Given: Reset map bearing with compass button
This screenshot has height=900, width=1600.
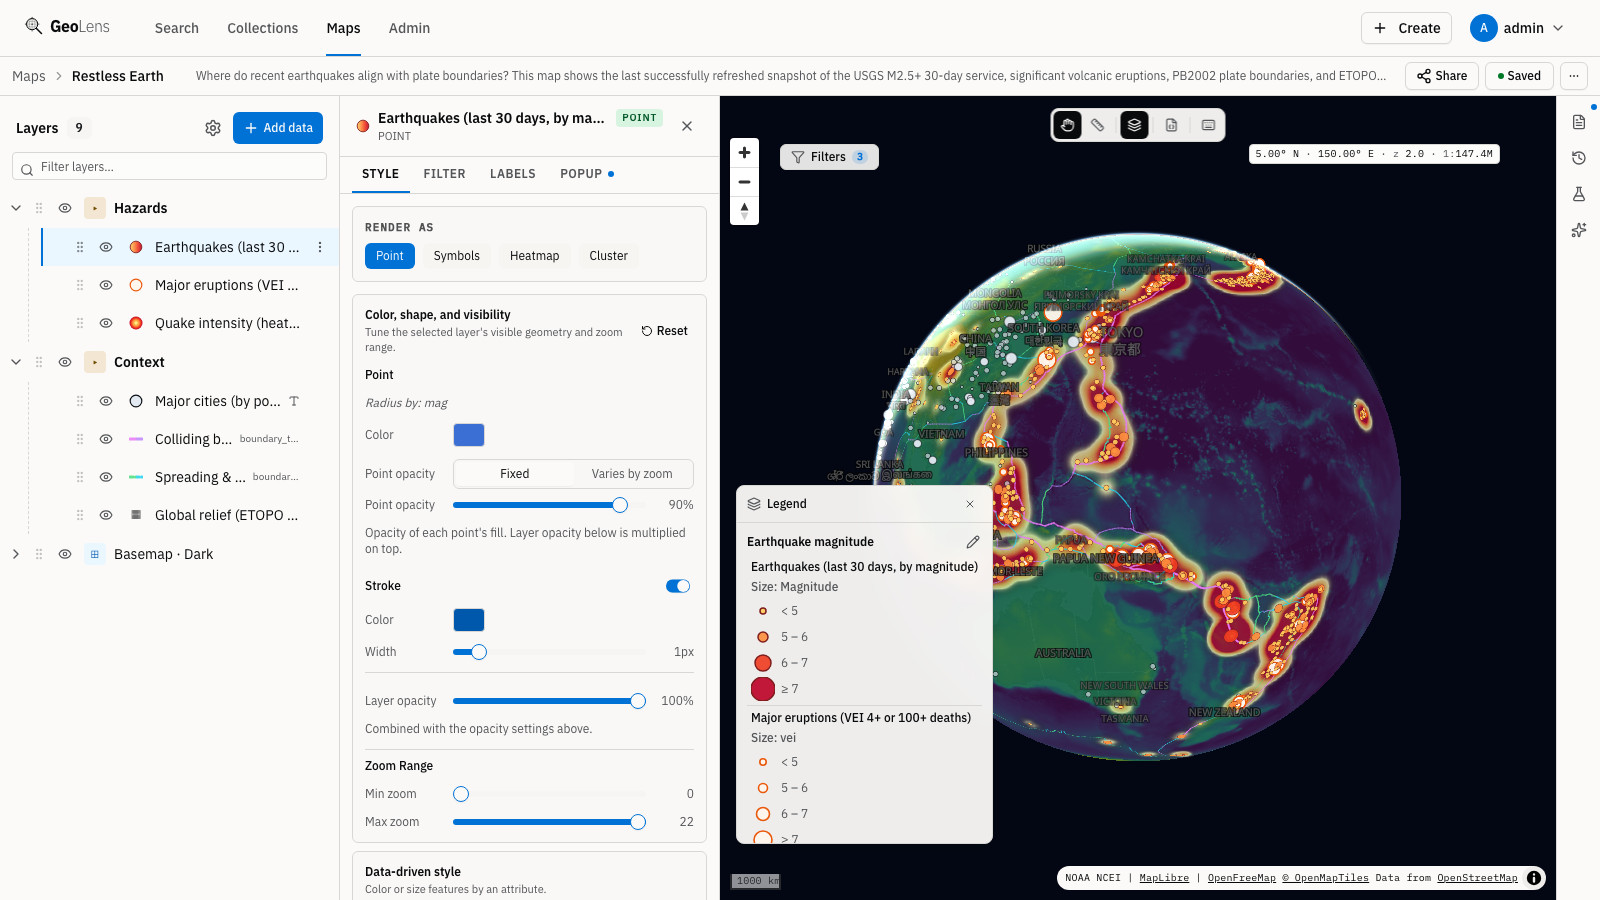Looking at the screenshot, I should 744,210.
